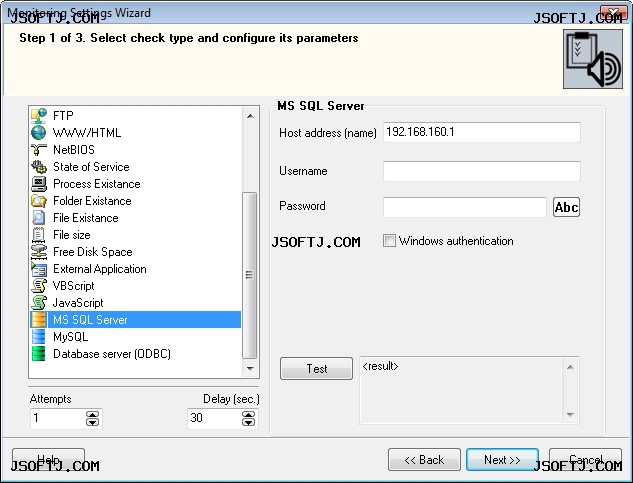The image size is (633, 483).
Task: Click check type list scroll up arrow
Action: [250, 116]
